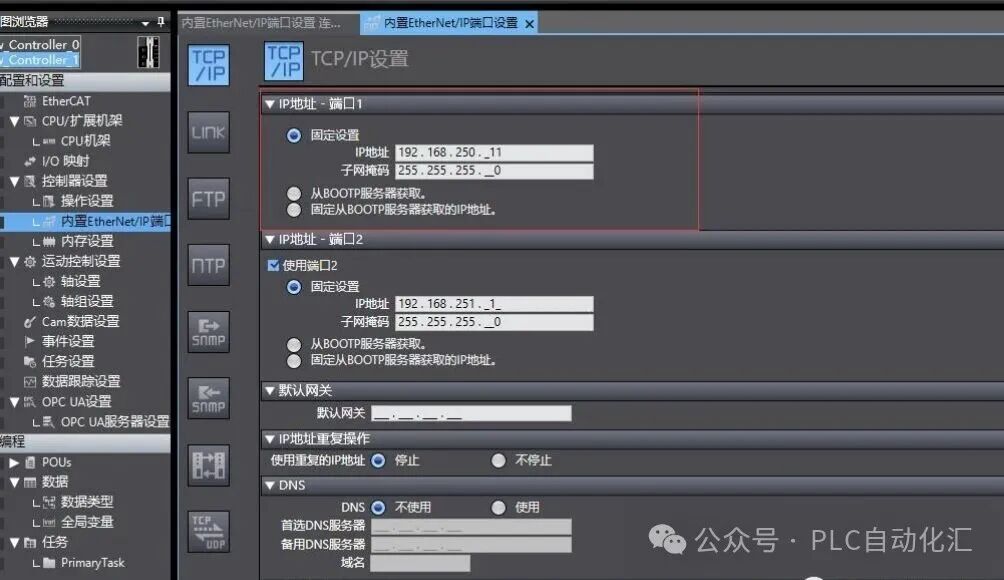The width and height of the screenshot is (1004, 580).
Task: Open 内置EtherNet/IP端口设置 in the tree
Action: coord(115,222)
